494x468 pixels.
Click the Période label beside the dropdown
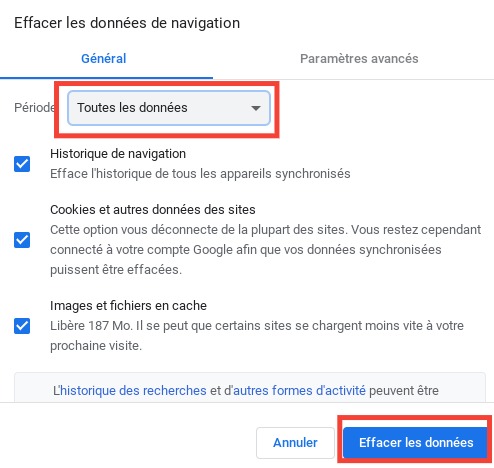(35, 108)
